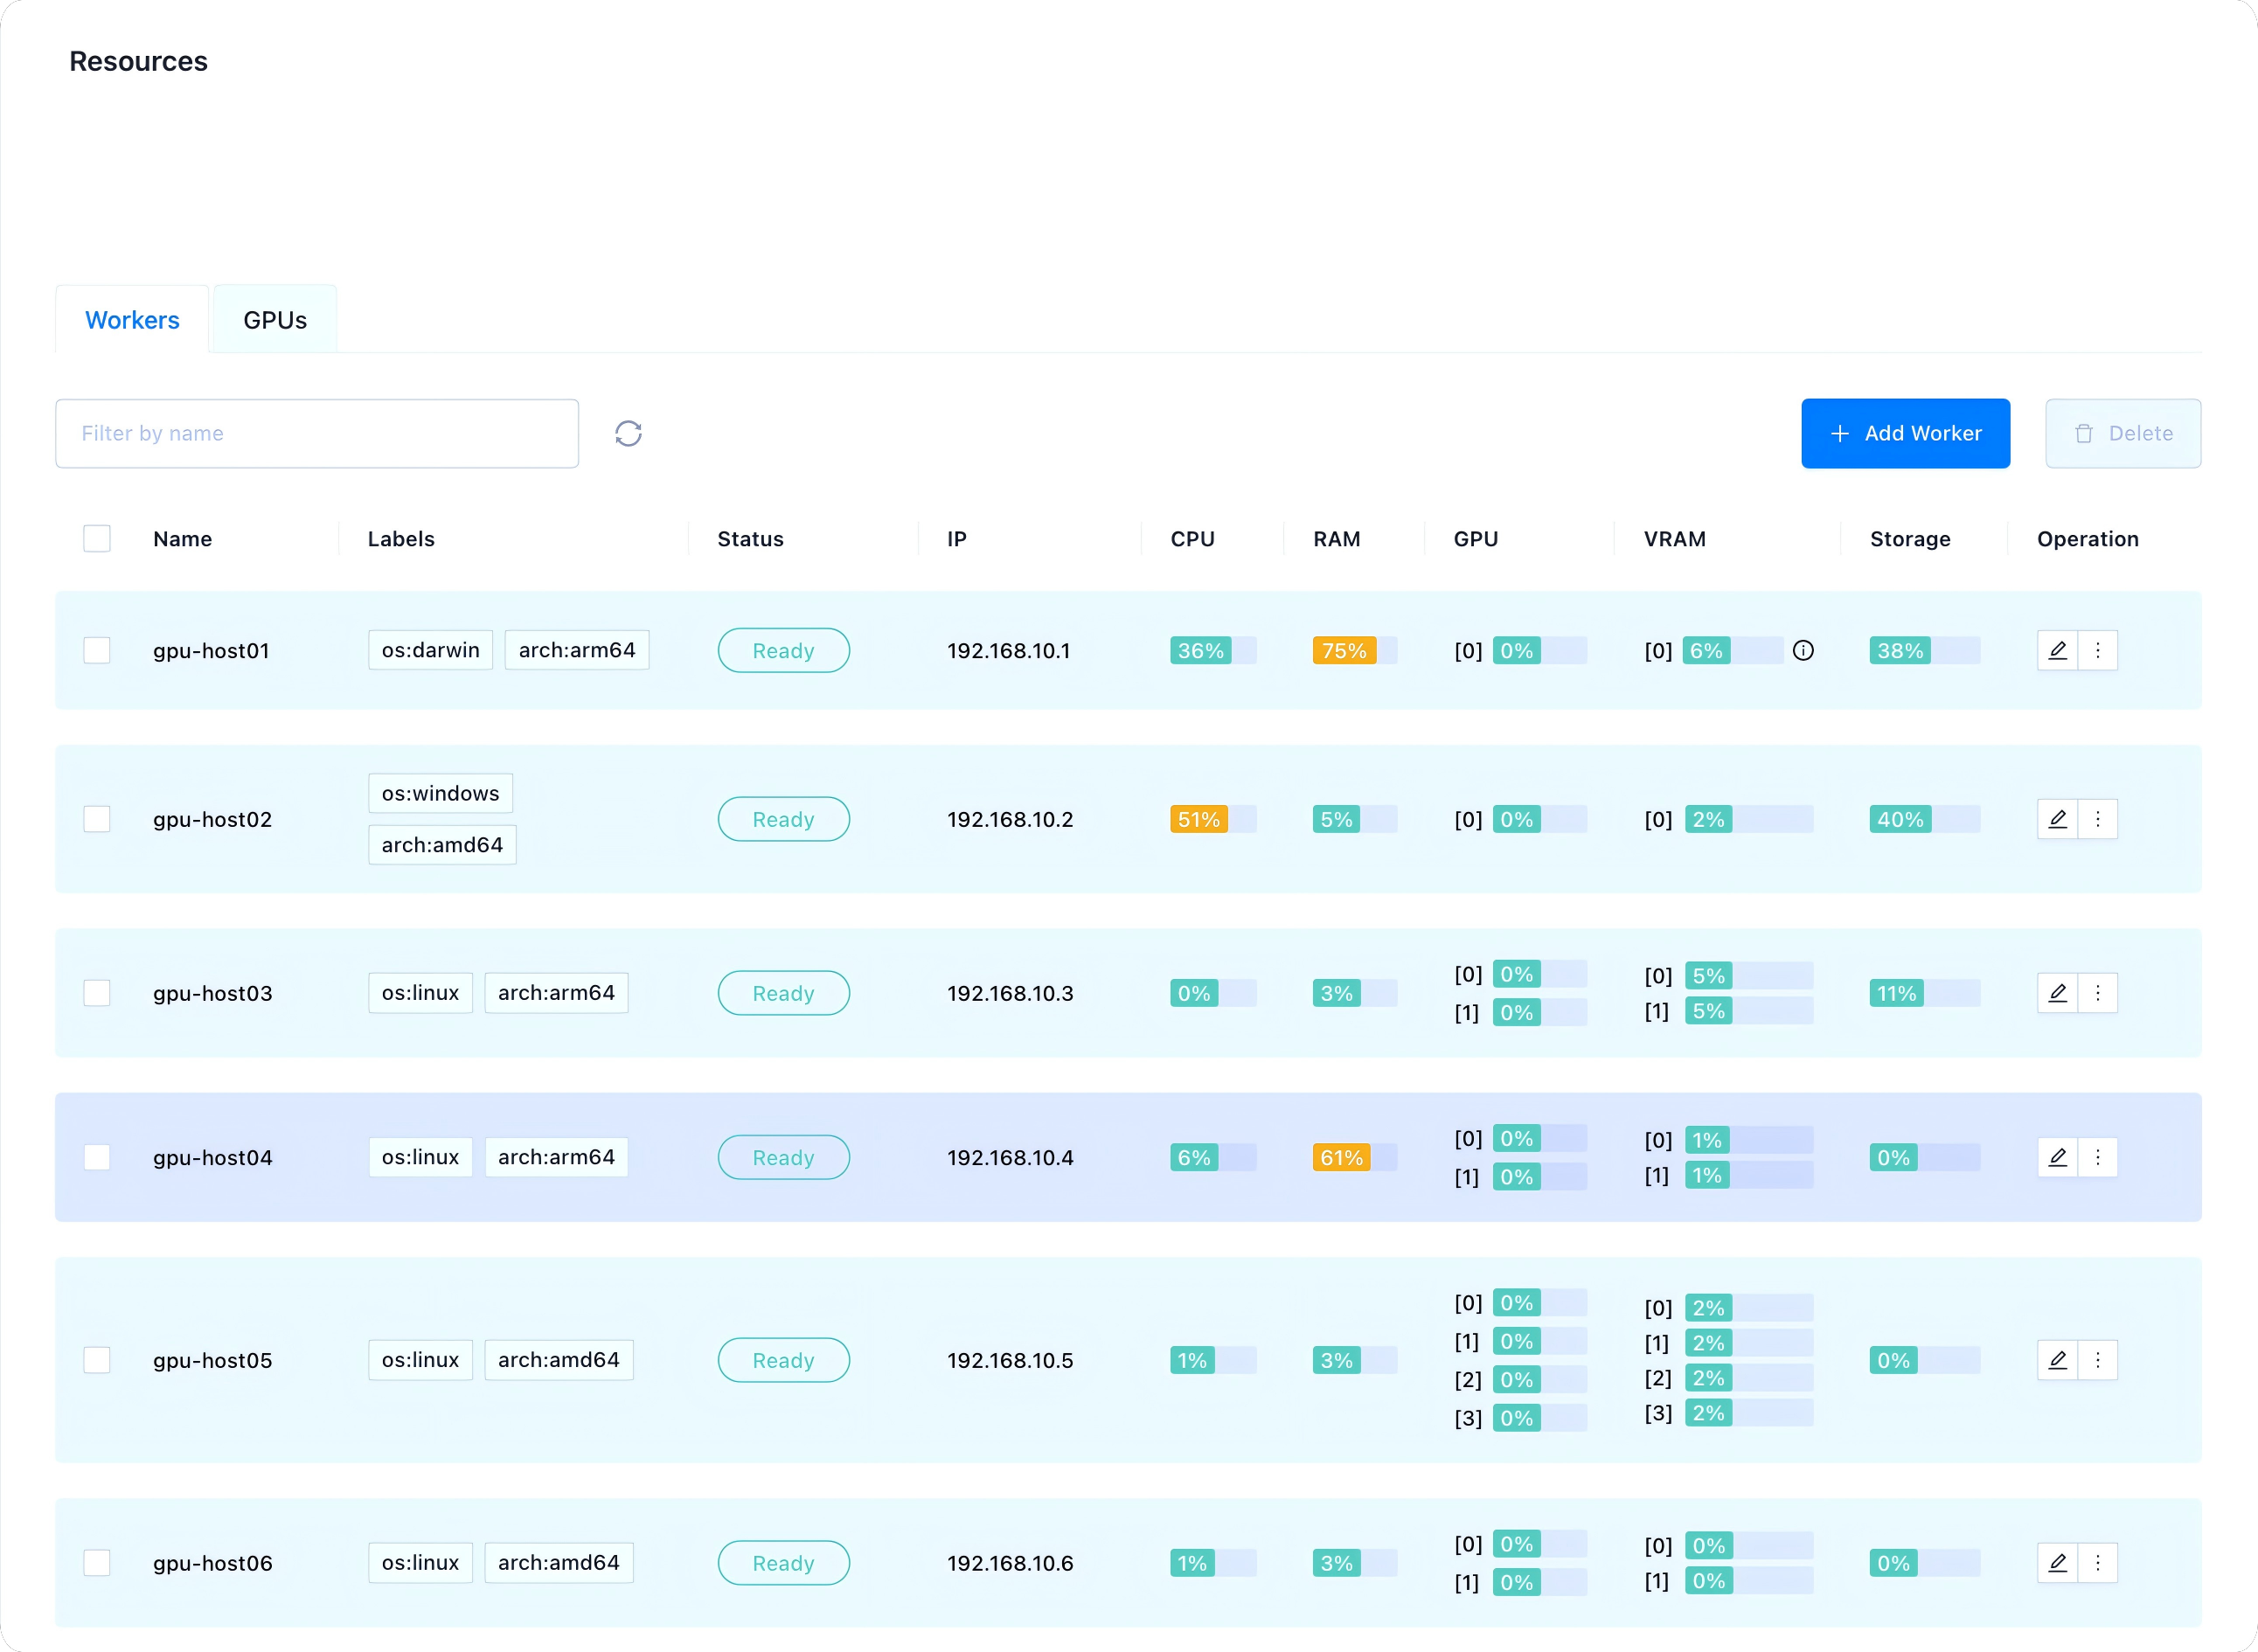Viewport: 2258px width, 1652px height.
Task: Click the VRAM info icon on gpu-host01
Action: (x=1803, y=650)
